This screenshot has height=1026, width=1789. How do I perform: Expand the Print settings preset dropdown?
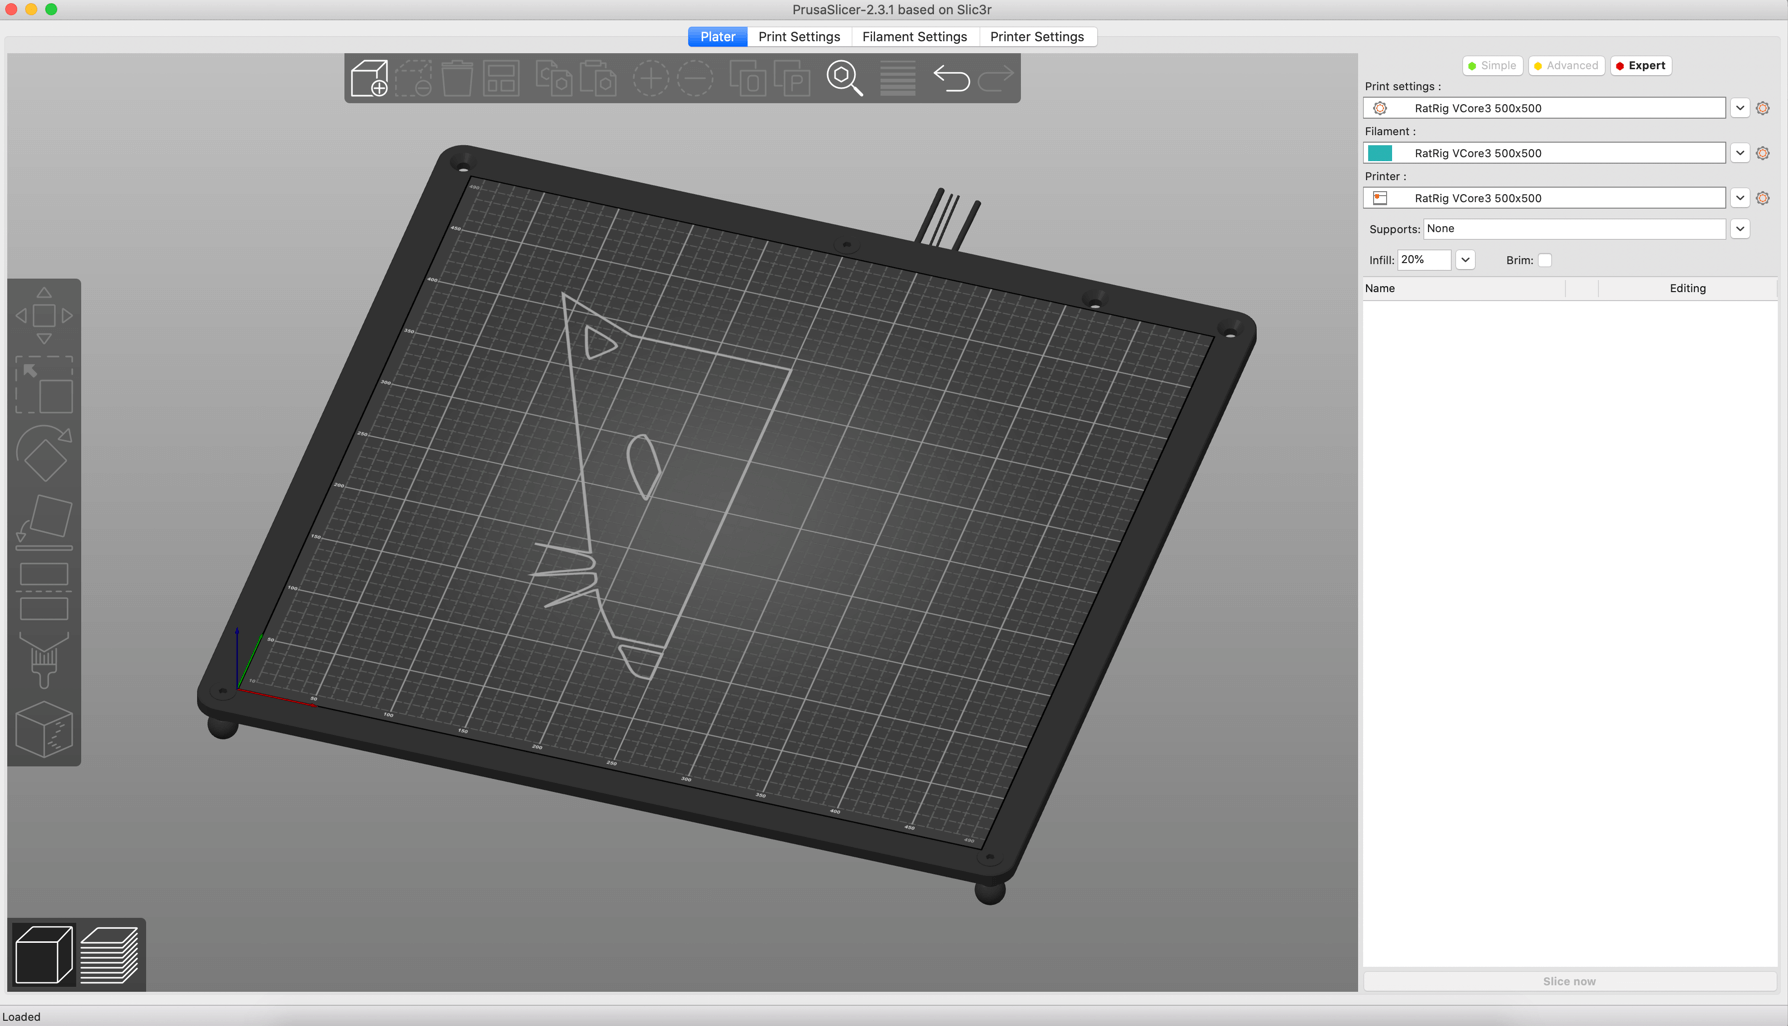point(1740,108)
